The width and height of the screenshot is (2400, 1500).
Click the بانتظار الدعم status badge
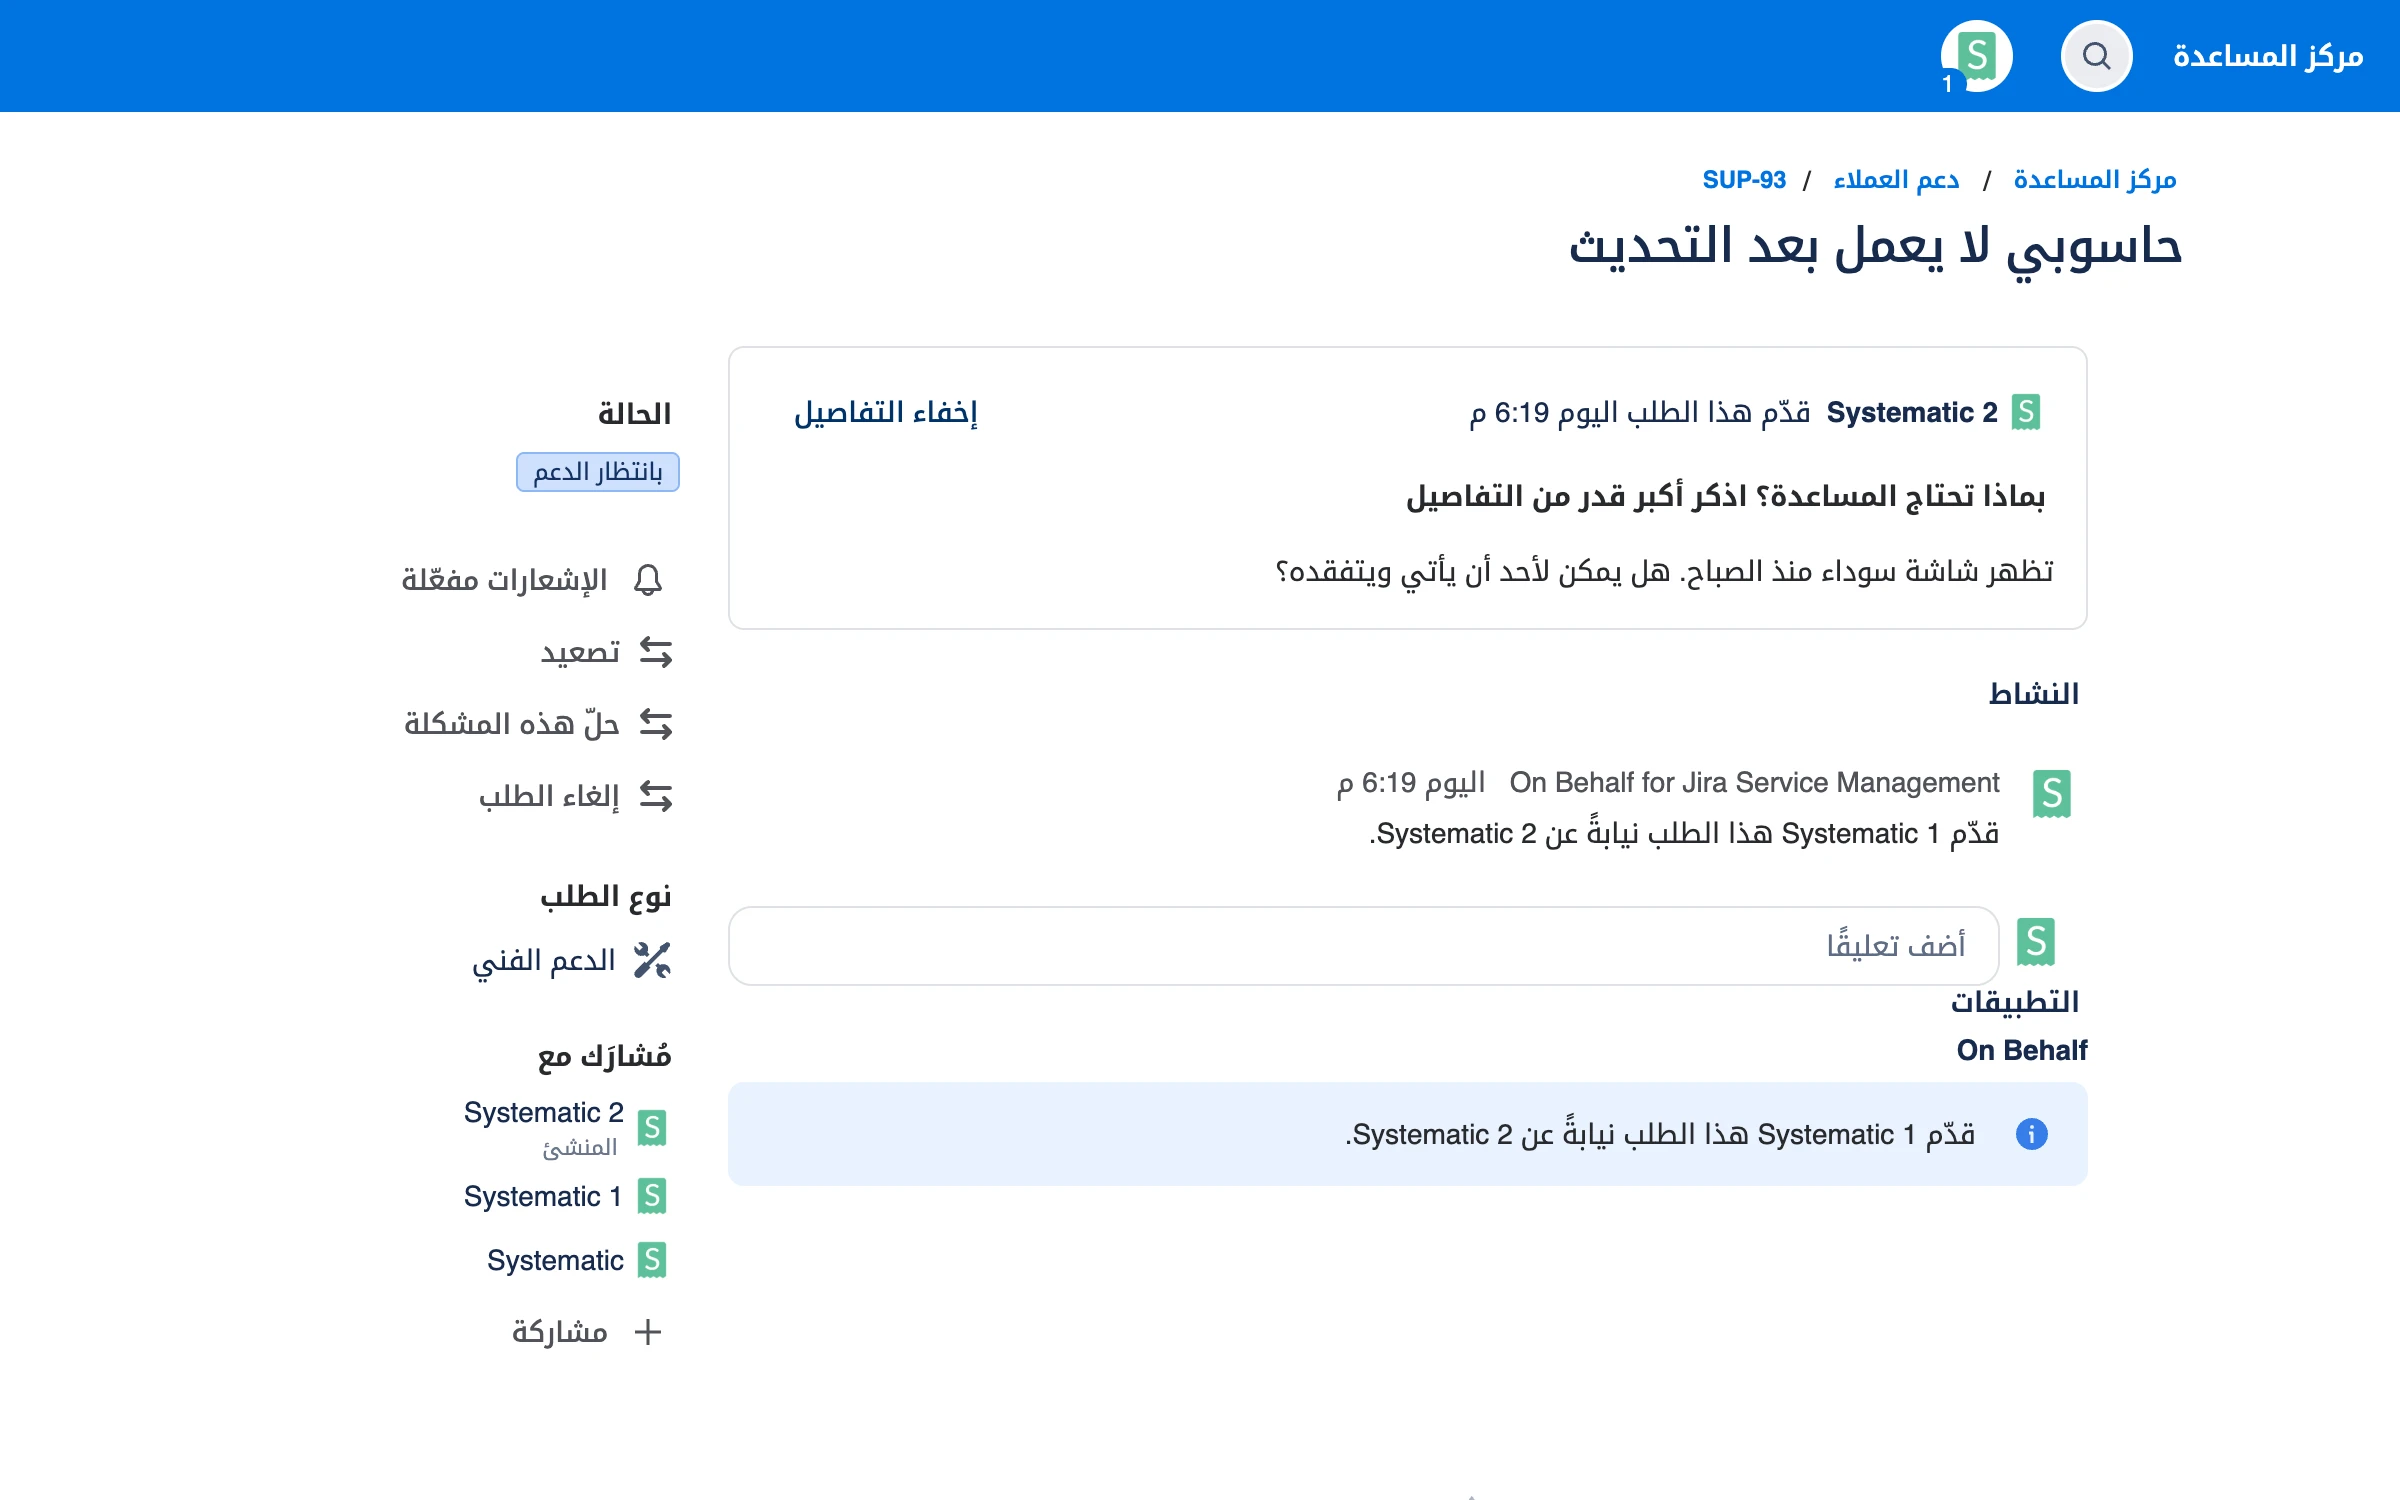pos(598,472)
